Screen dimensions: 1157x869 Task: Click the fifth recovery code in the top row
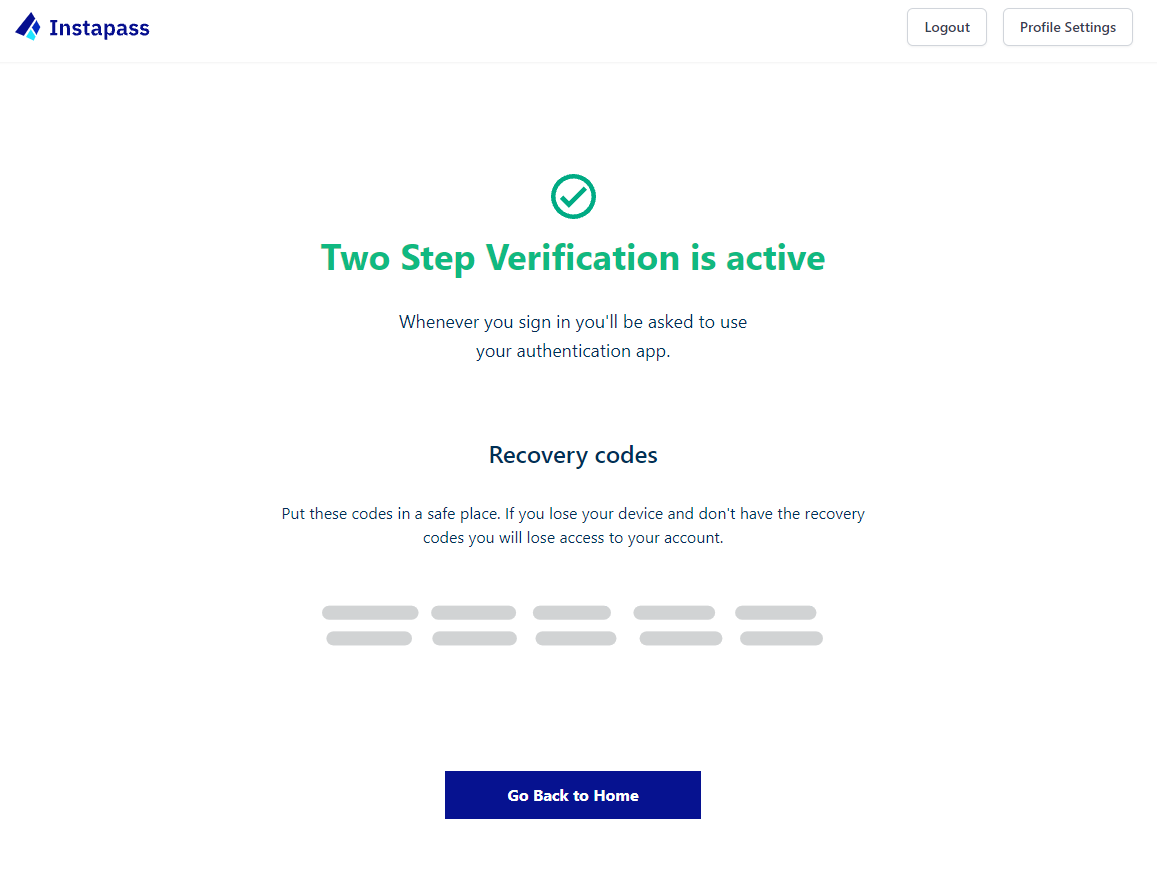point(775,613)
